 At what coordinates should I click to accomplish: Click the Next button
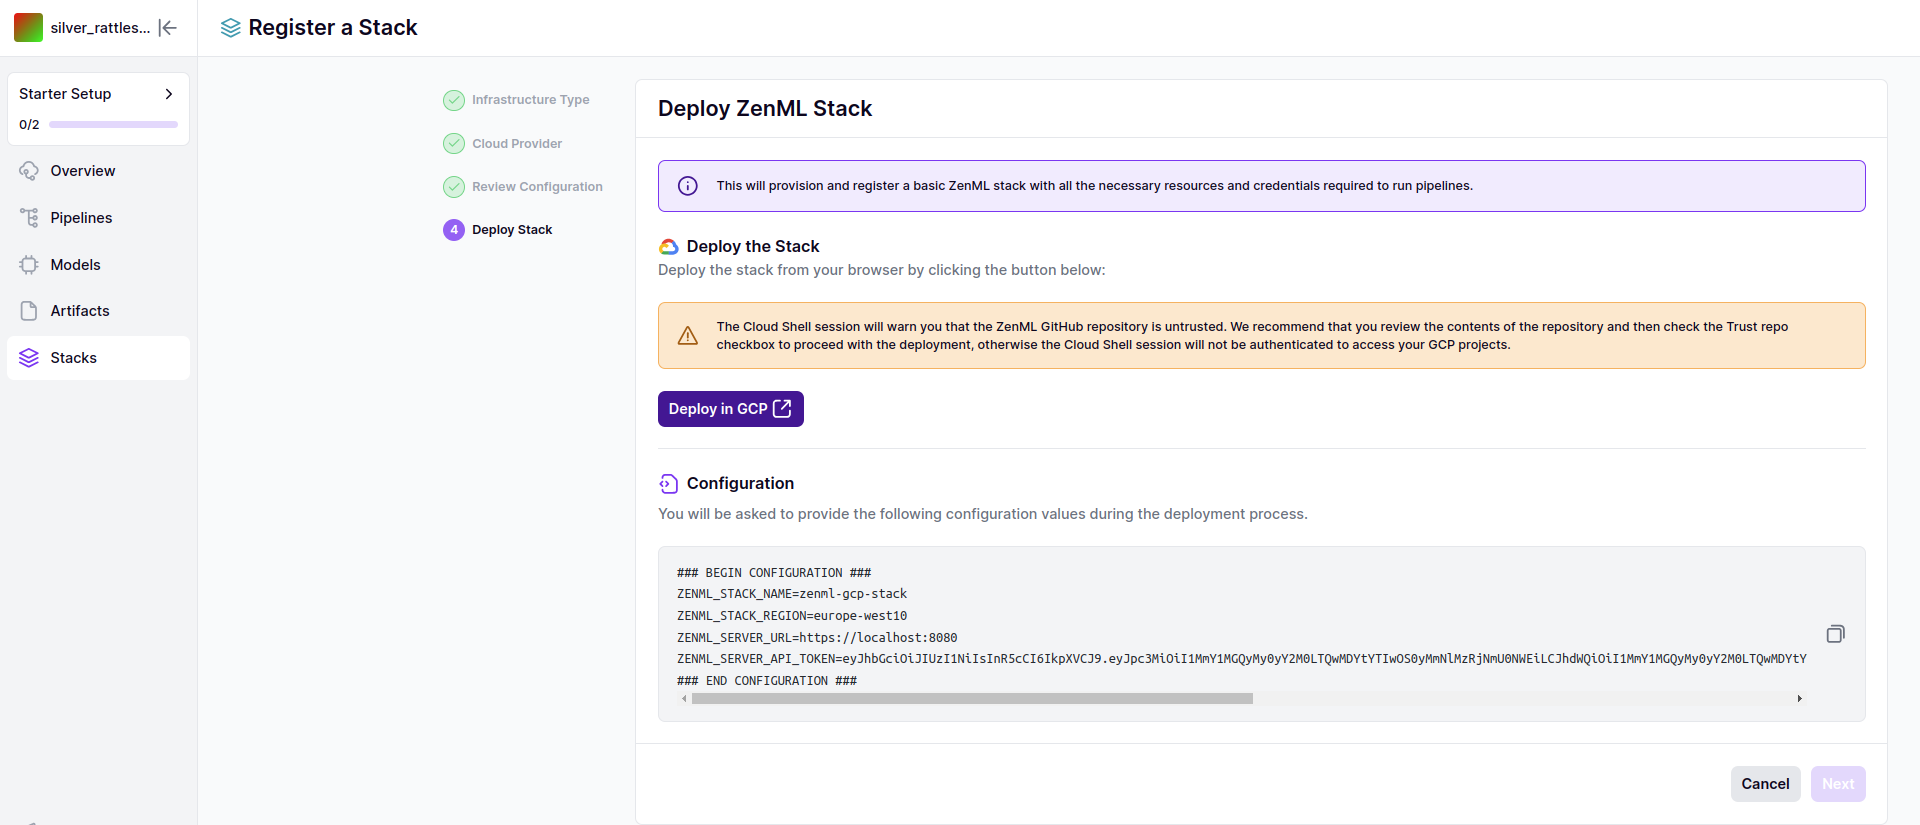(1838, 784)
